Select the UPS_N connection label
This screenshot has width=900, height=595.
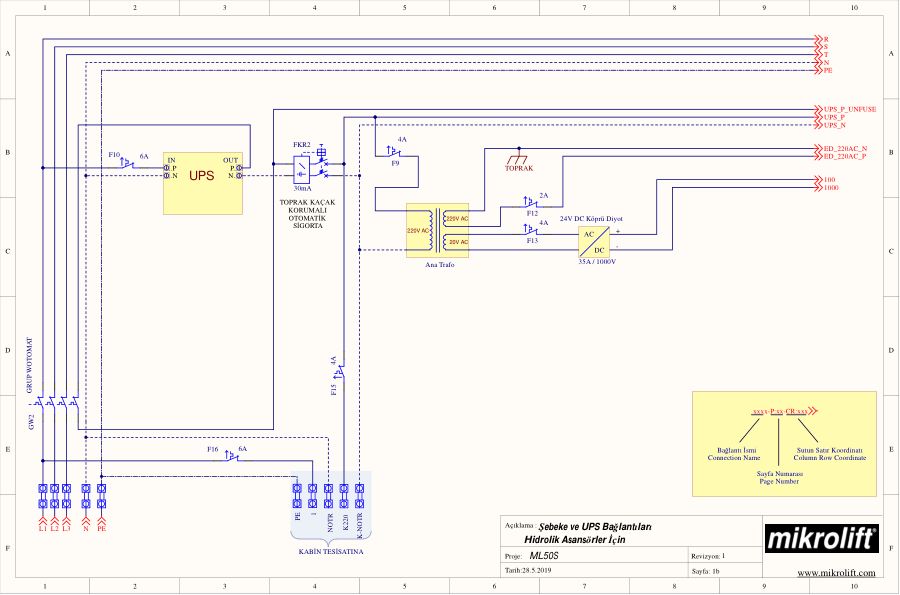tap(835, 125)
